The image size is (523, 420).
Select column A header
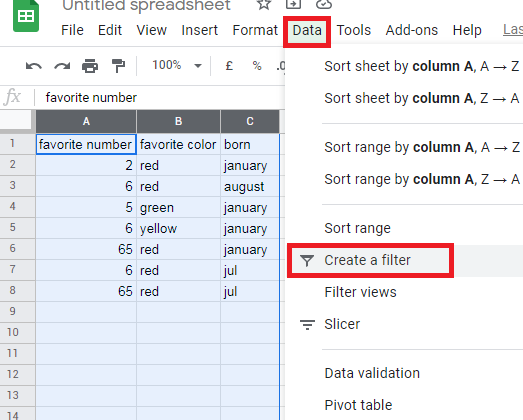coord(86,121)
